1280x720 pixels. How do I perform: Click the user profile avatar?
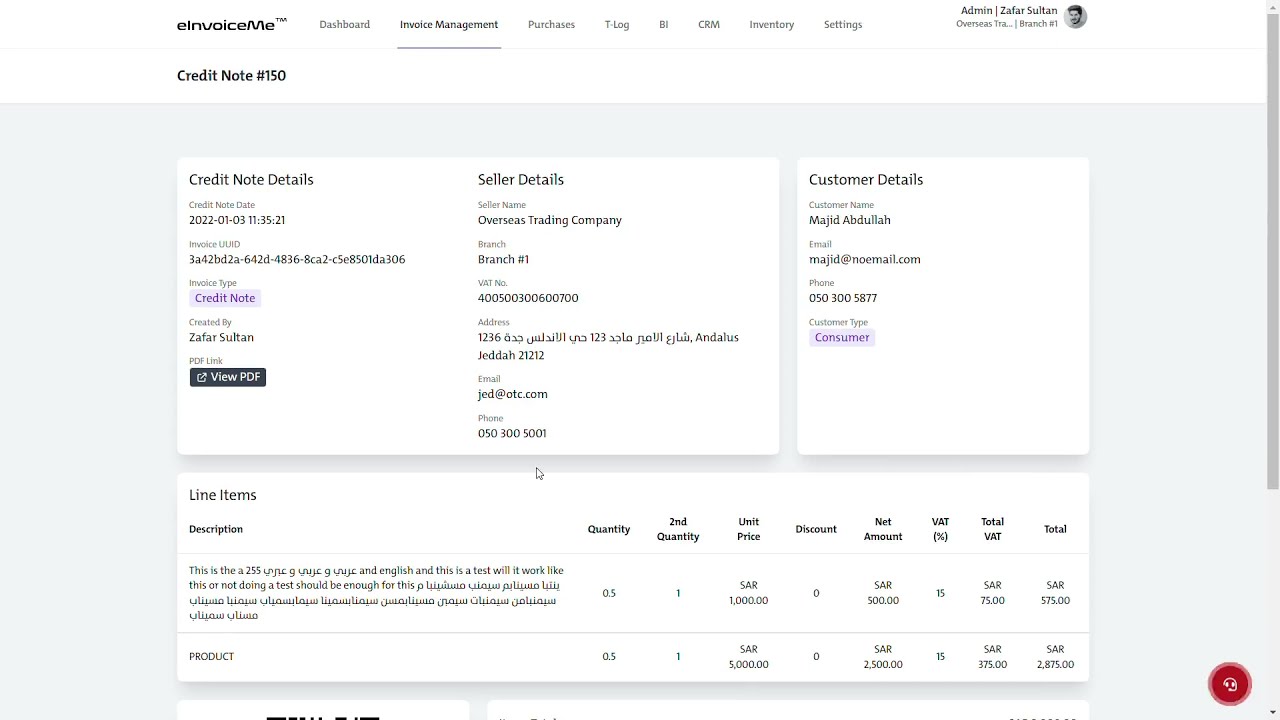click(1075, 17)
